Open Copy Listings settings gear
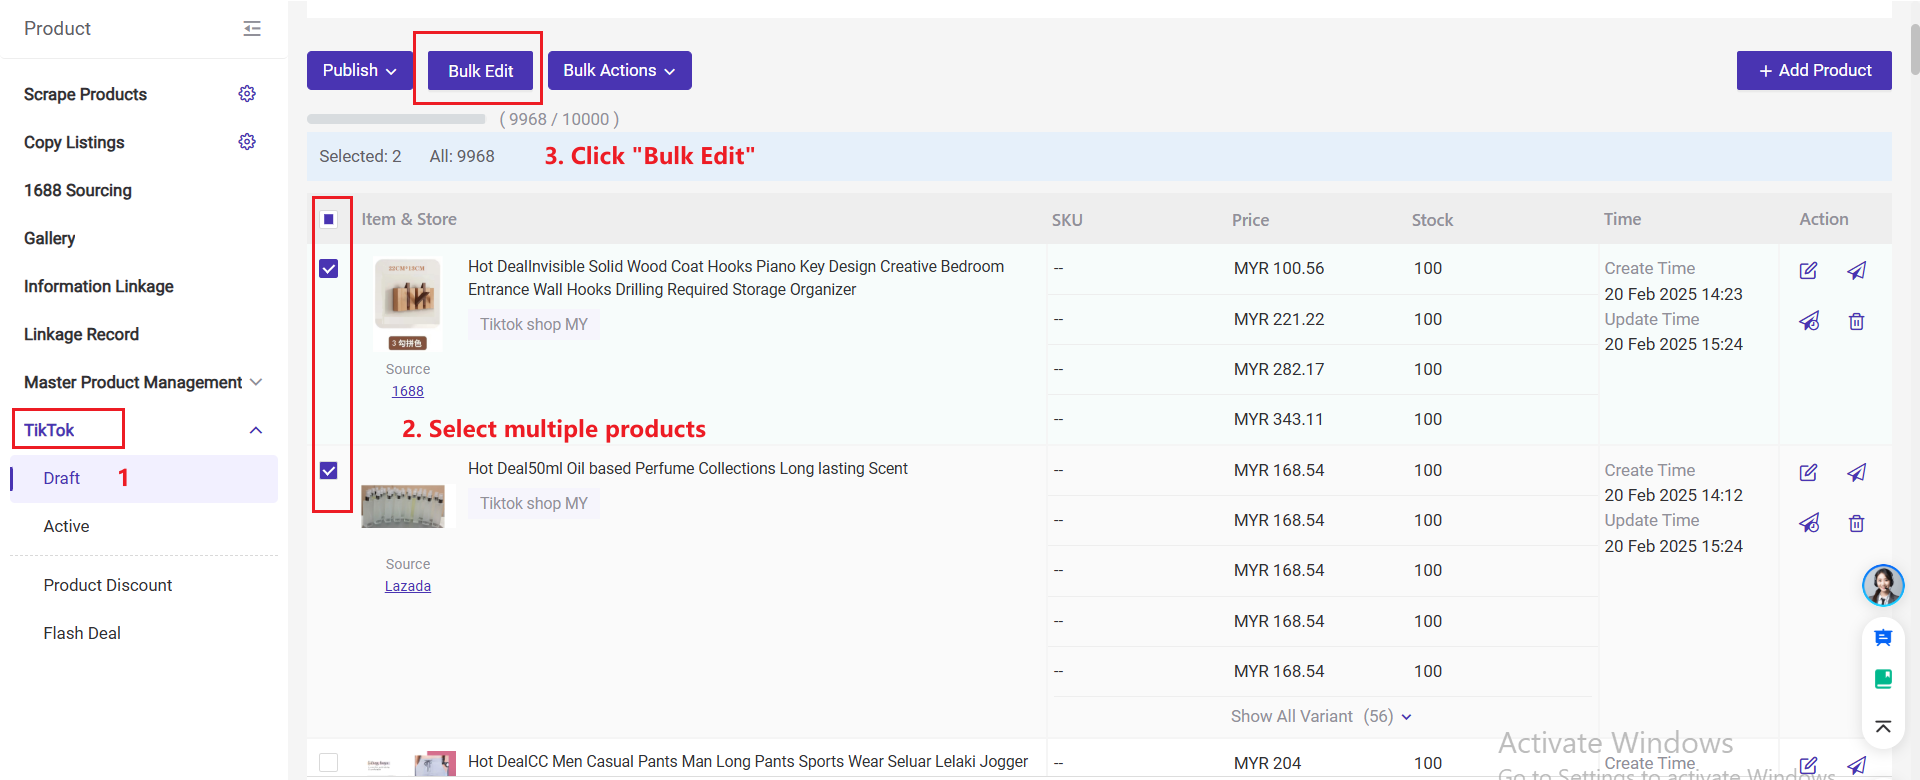This screenshot has height=780, width=1920. (x=247, y=142)
